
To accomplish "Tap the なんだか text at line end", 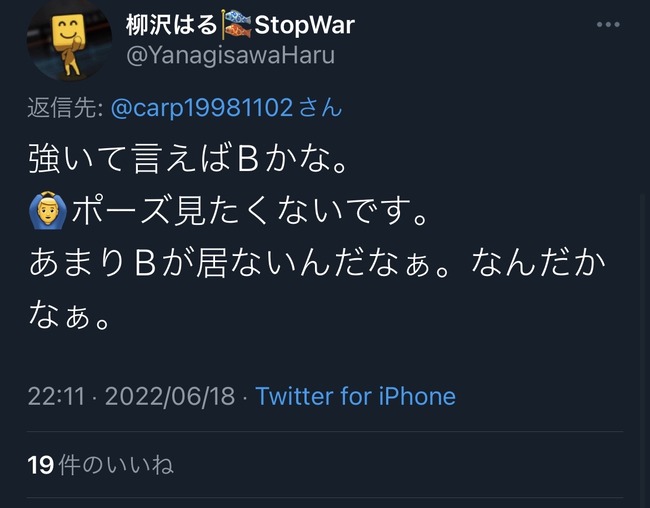I will pyautogui.click(x=538, y=263).
